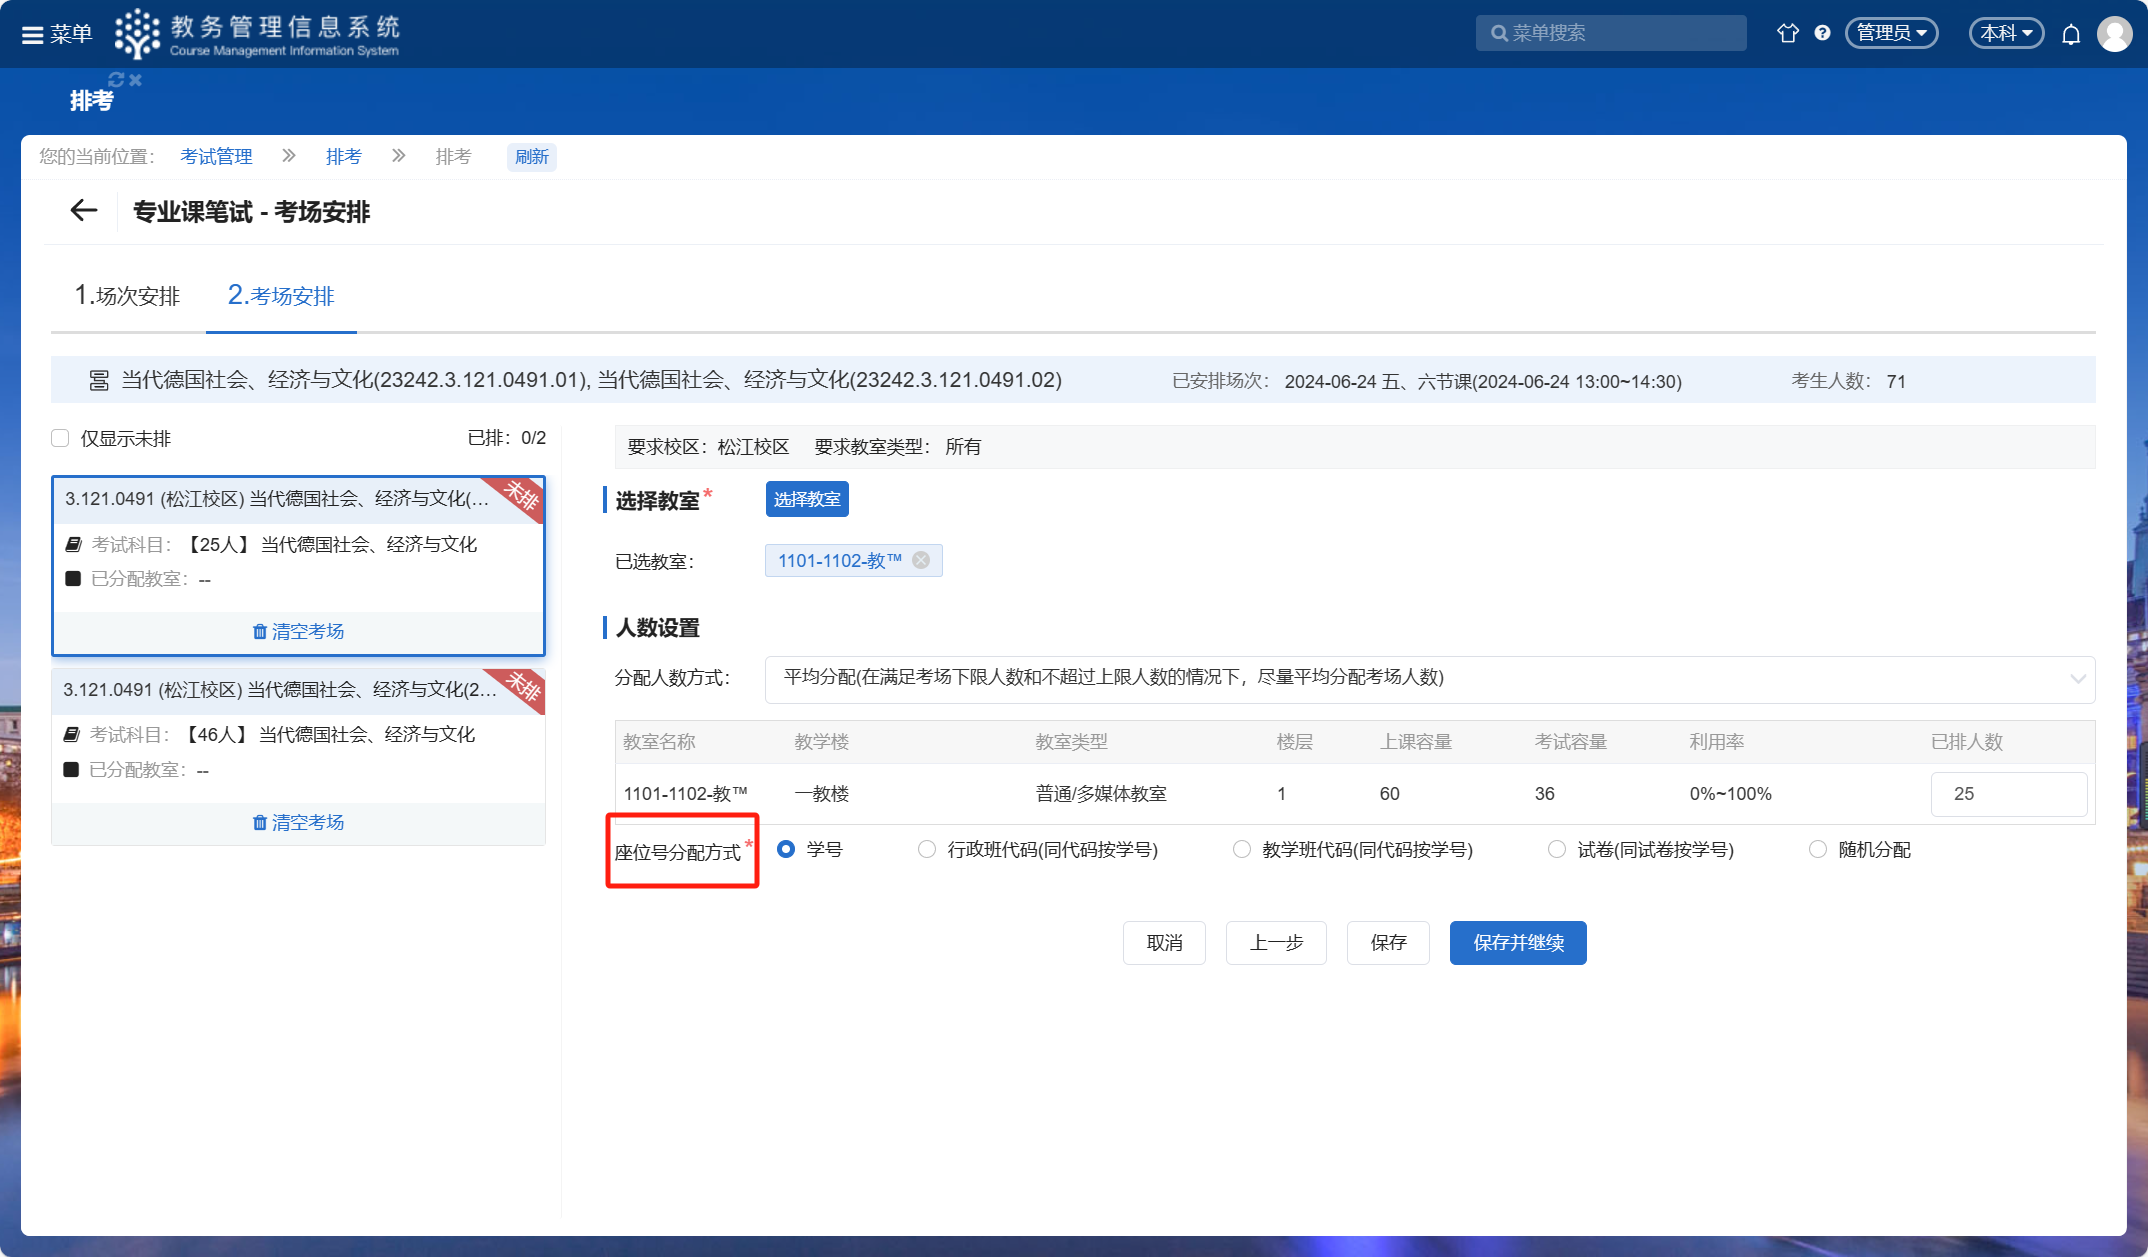2148x1257 pixels.
Task: Click the shirt theme icon in header
Action: point(1787,33)
